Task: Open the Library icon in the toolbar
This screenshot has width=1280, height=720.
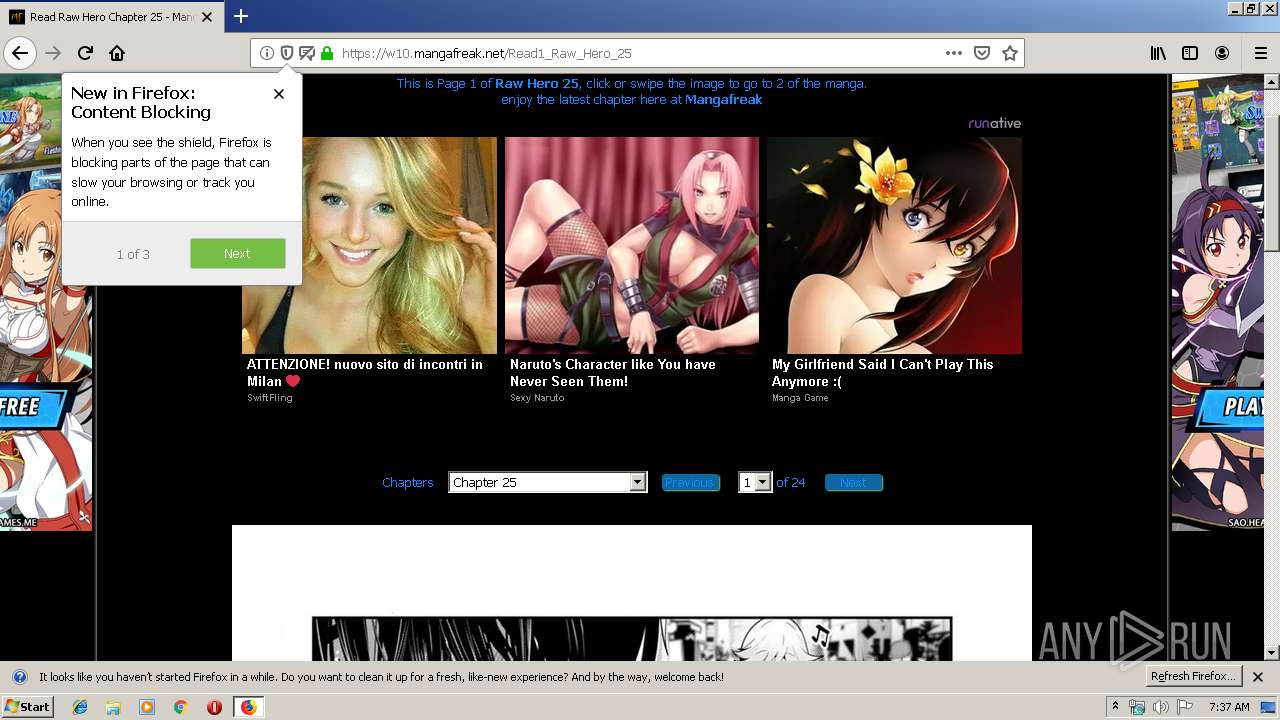Action: point(1158,53)
